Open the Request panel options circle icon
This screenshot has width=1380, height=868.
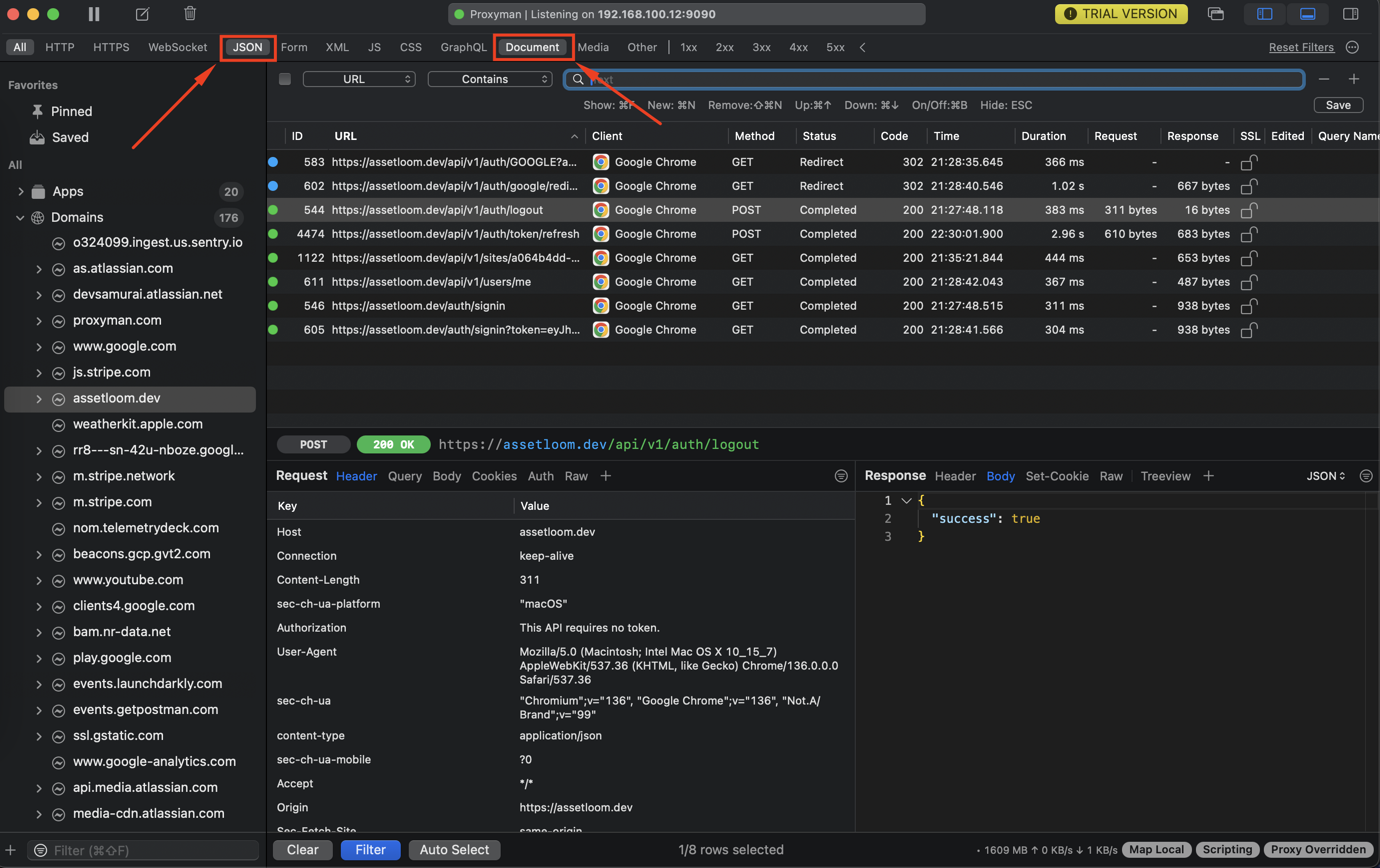click(841, 476)
